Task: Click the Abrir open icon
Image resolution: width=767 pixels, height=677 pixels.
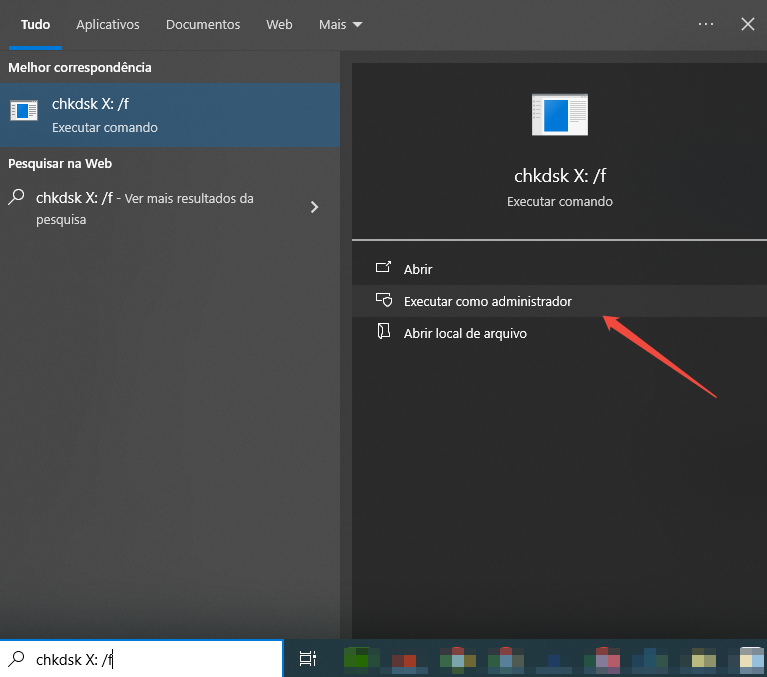Action: click(383, 269)
